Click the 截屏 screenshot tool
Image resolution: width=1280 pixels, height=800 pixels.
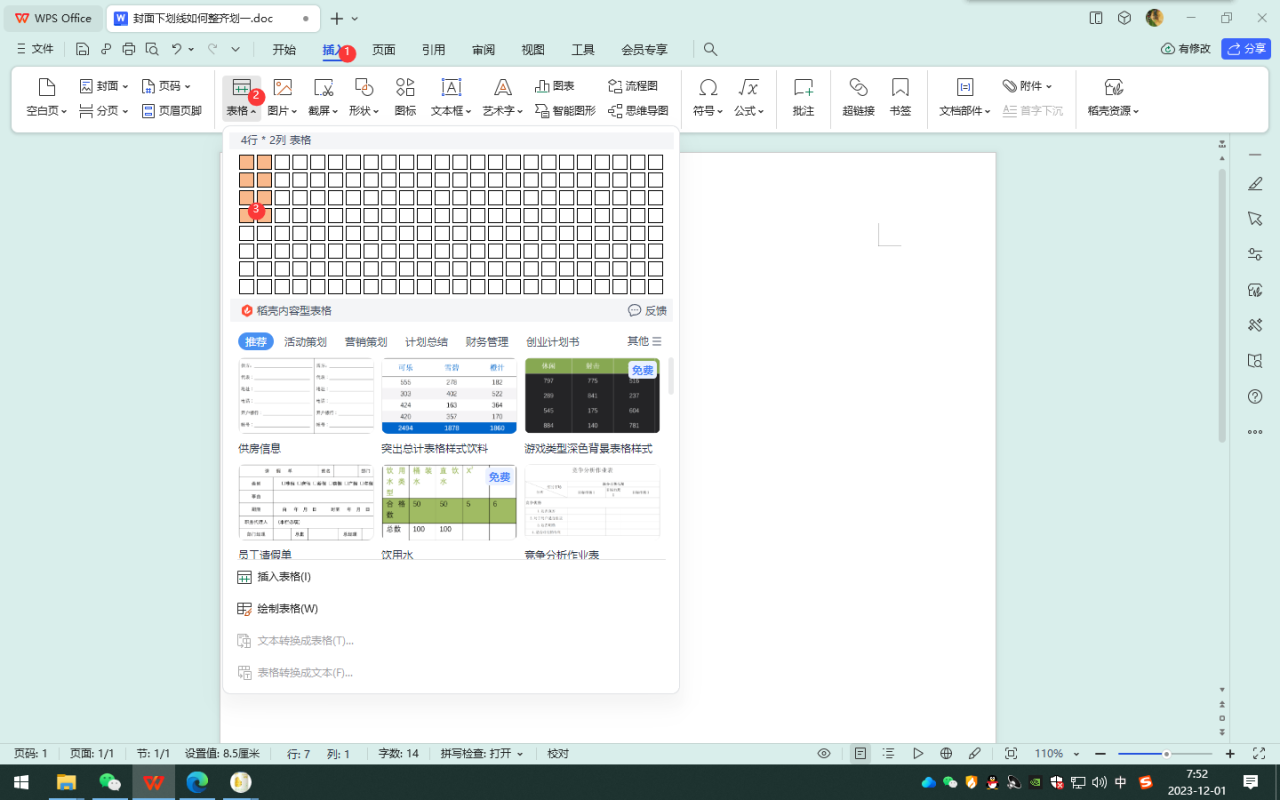pyautogui.click(x=323, y=98)
